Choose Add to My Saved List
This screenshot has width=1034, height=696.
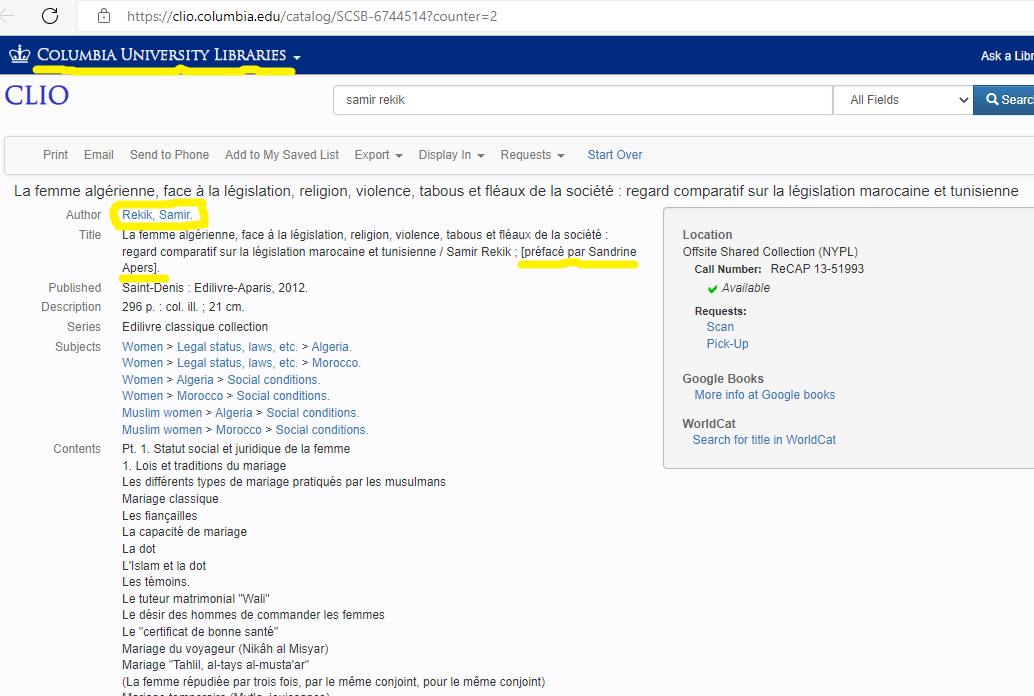pyautogui.click(x=282, y=154)
